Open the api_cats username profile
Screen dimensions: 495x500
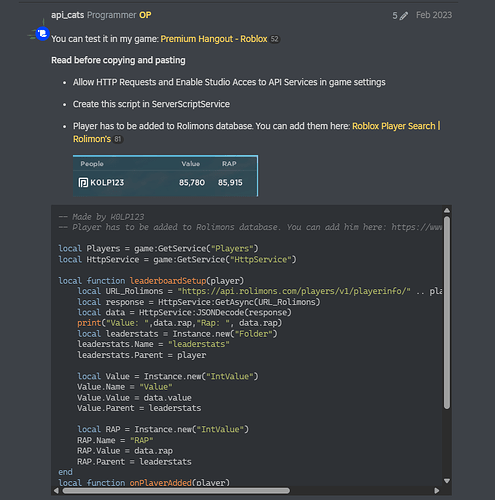(x=67, y=15)
